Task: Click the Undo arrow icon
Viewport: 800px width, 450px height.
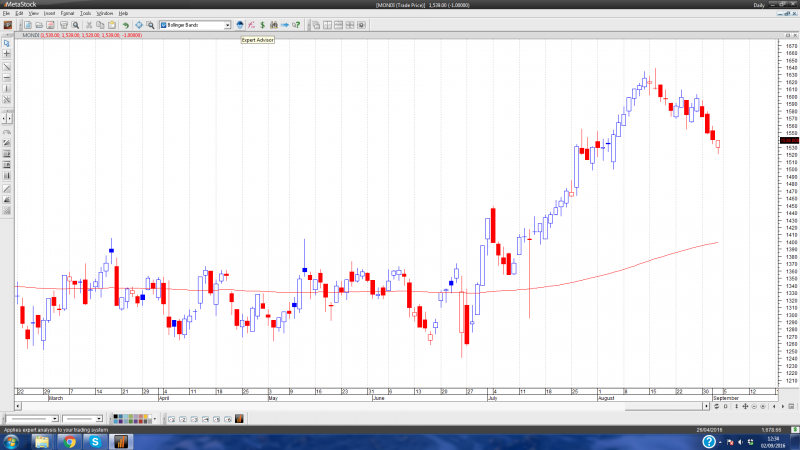Action: 125,24
